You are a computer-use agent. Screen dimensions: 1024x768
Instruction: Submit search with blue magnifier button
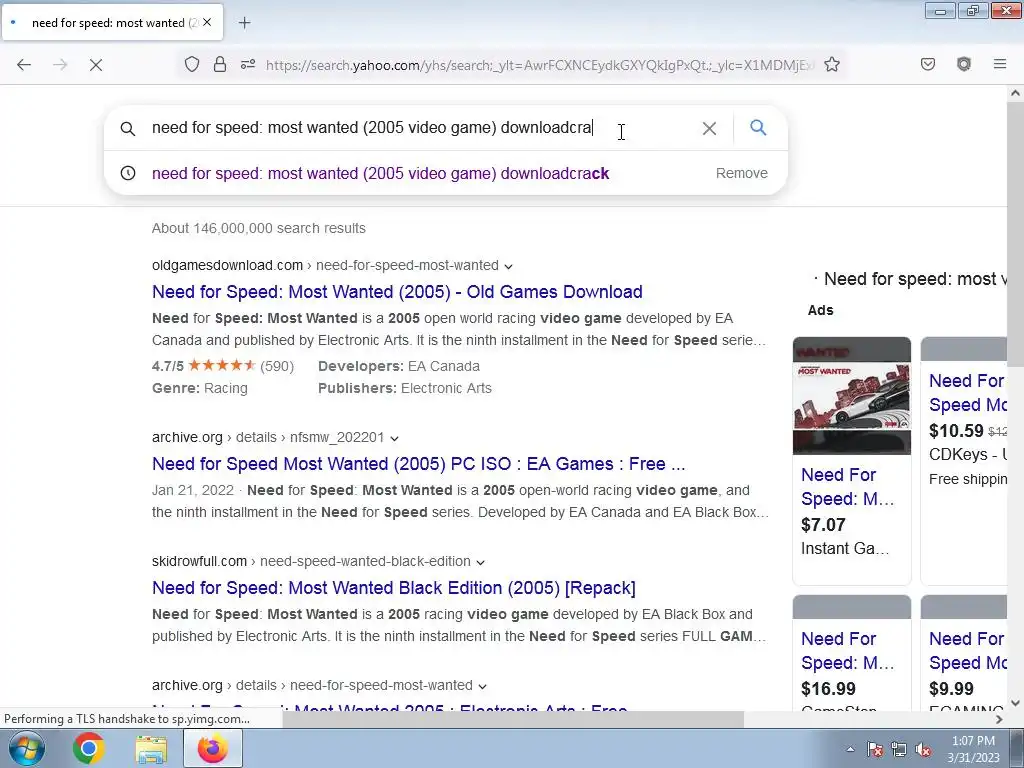[x=758, y=127]
